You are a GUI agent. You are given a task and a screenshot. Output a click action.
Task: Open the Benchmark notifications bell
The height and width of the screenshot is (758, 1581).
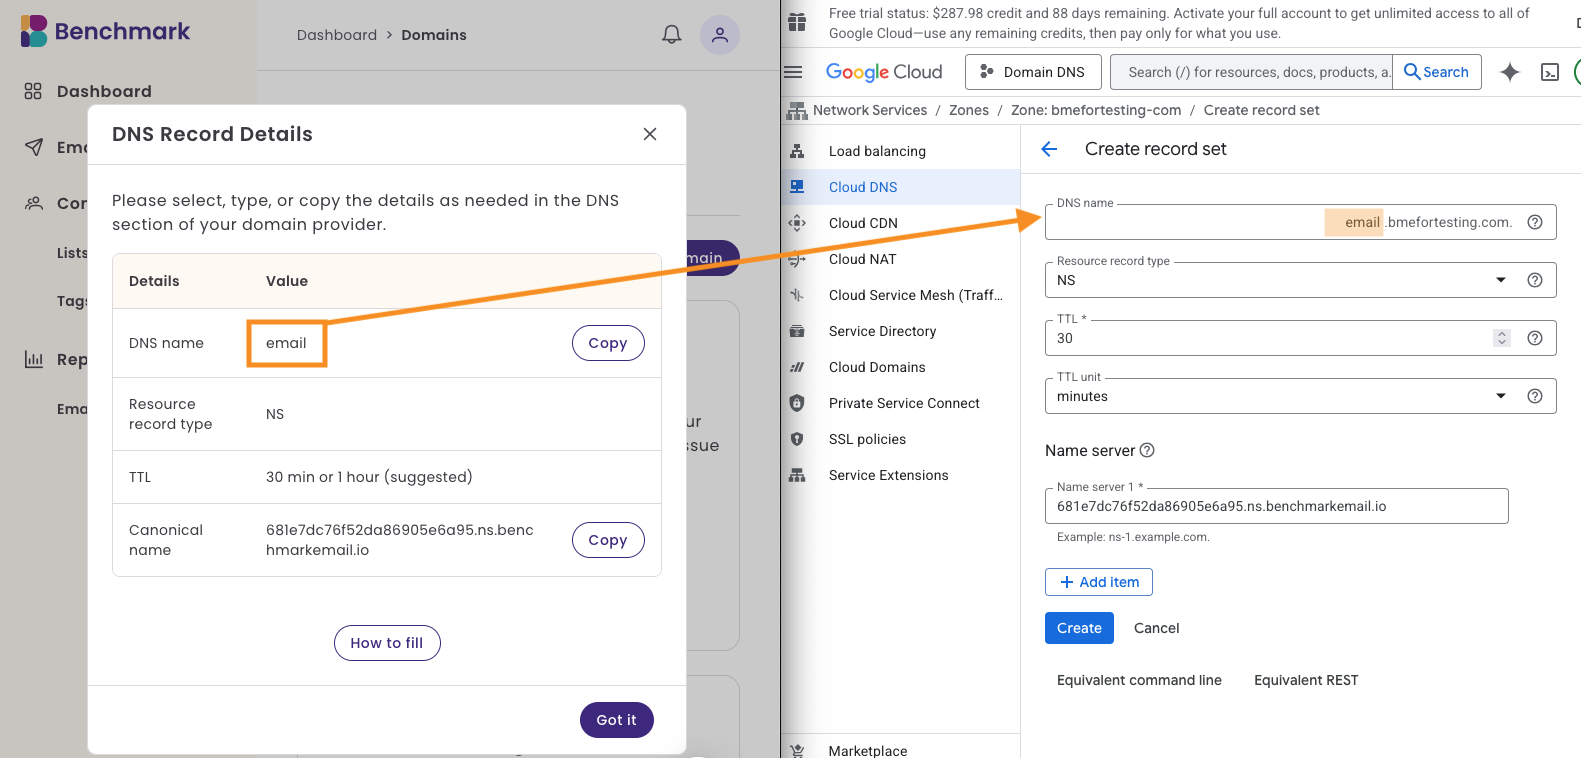click(x=672, y=35)
